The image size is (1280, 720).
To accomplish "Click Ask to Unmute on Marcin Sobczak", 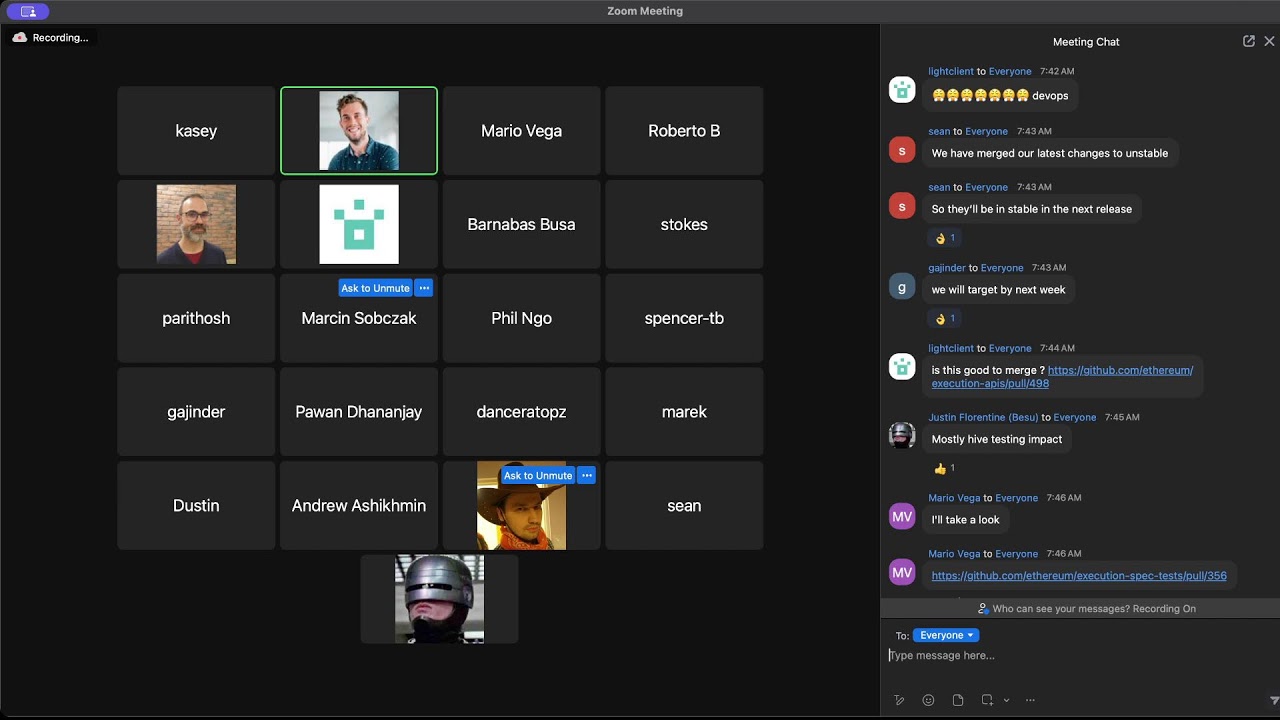I will (x=375, y=288).
